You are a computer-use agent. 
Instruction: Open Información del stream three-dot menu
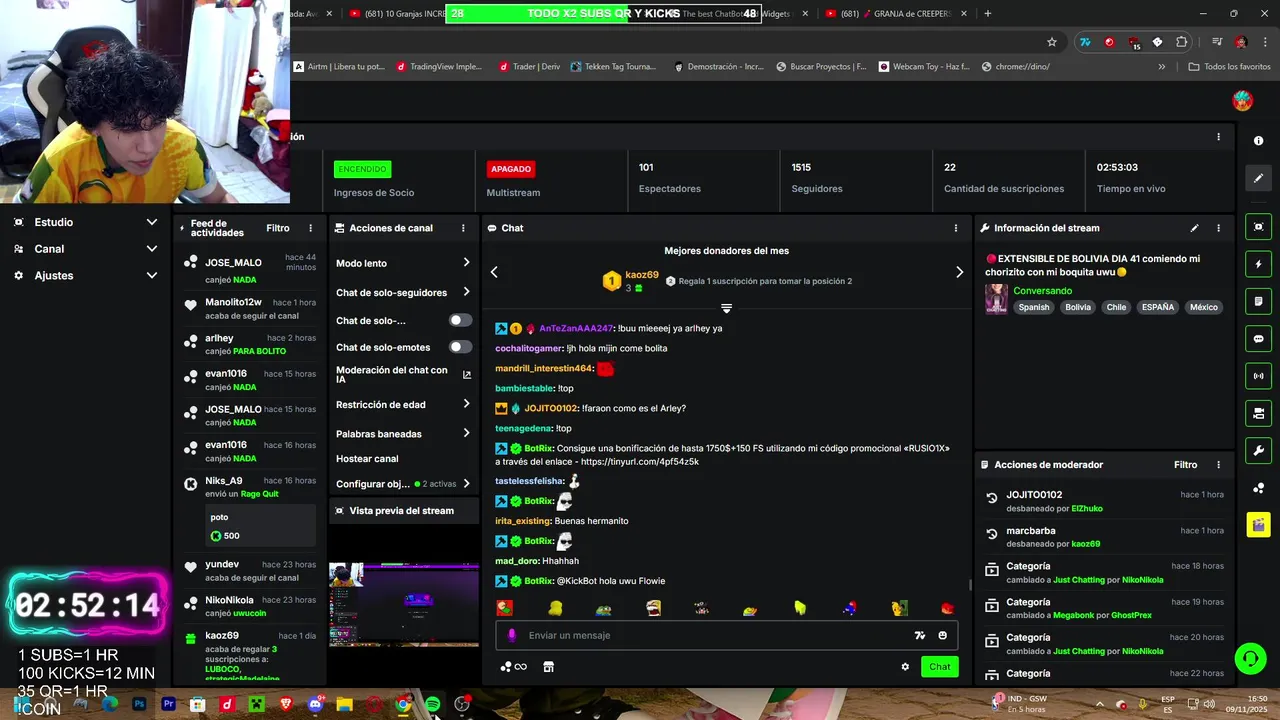1218,228
